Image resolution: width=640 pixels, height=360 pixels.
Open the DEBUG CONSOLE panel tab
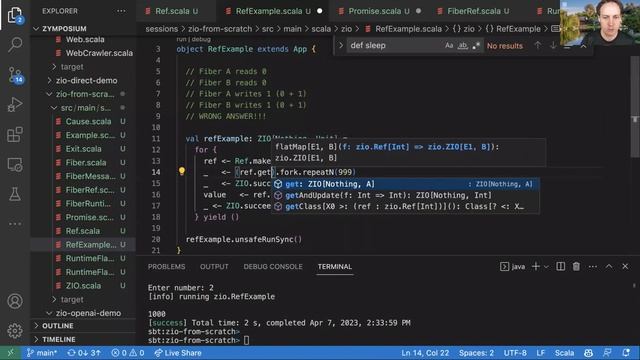273,267
